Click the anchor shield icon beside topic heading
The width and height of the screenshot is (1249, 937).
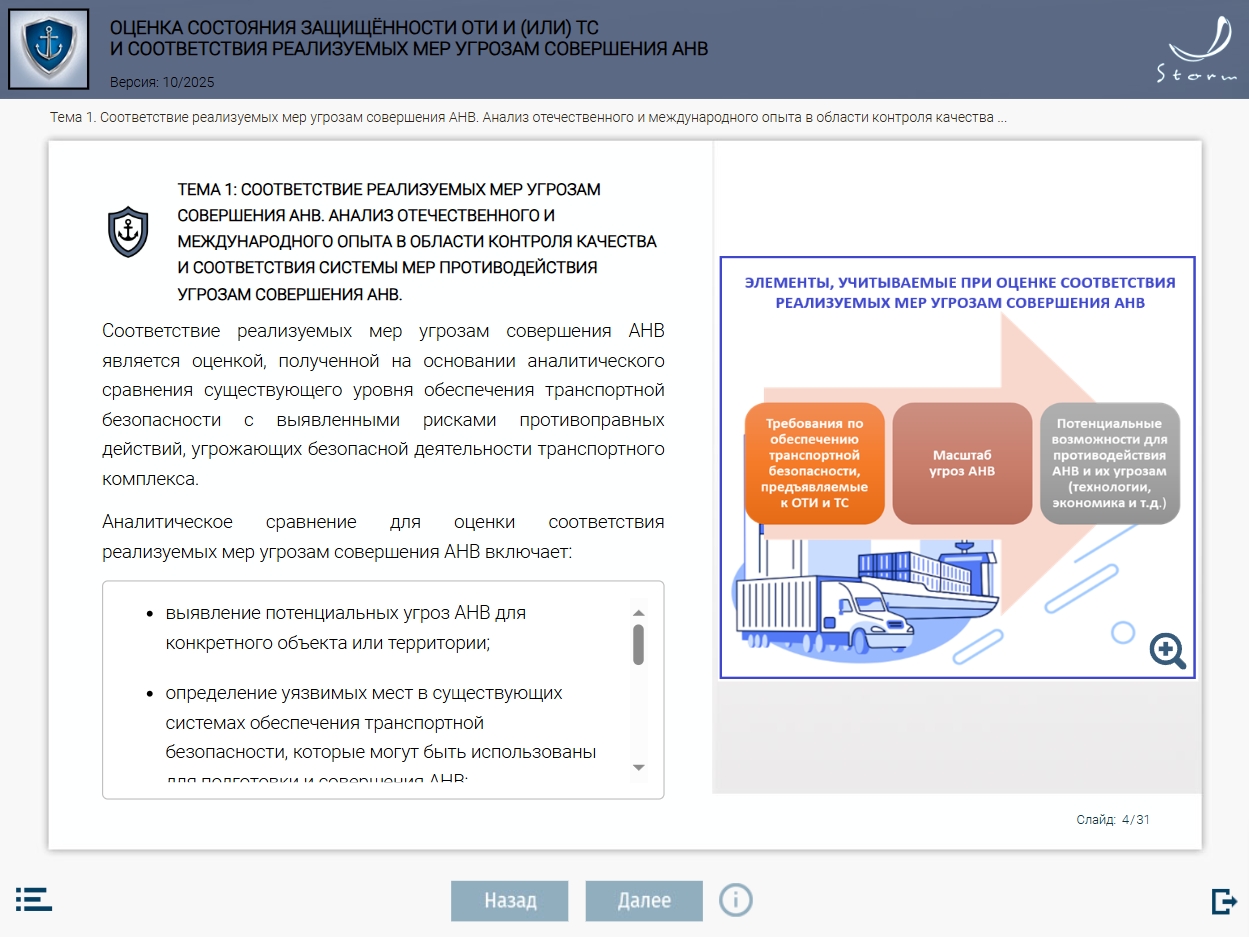128,232
